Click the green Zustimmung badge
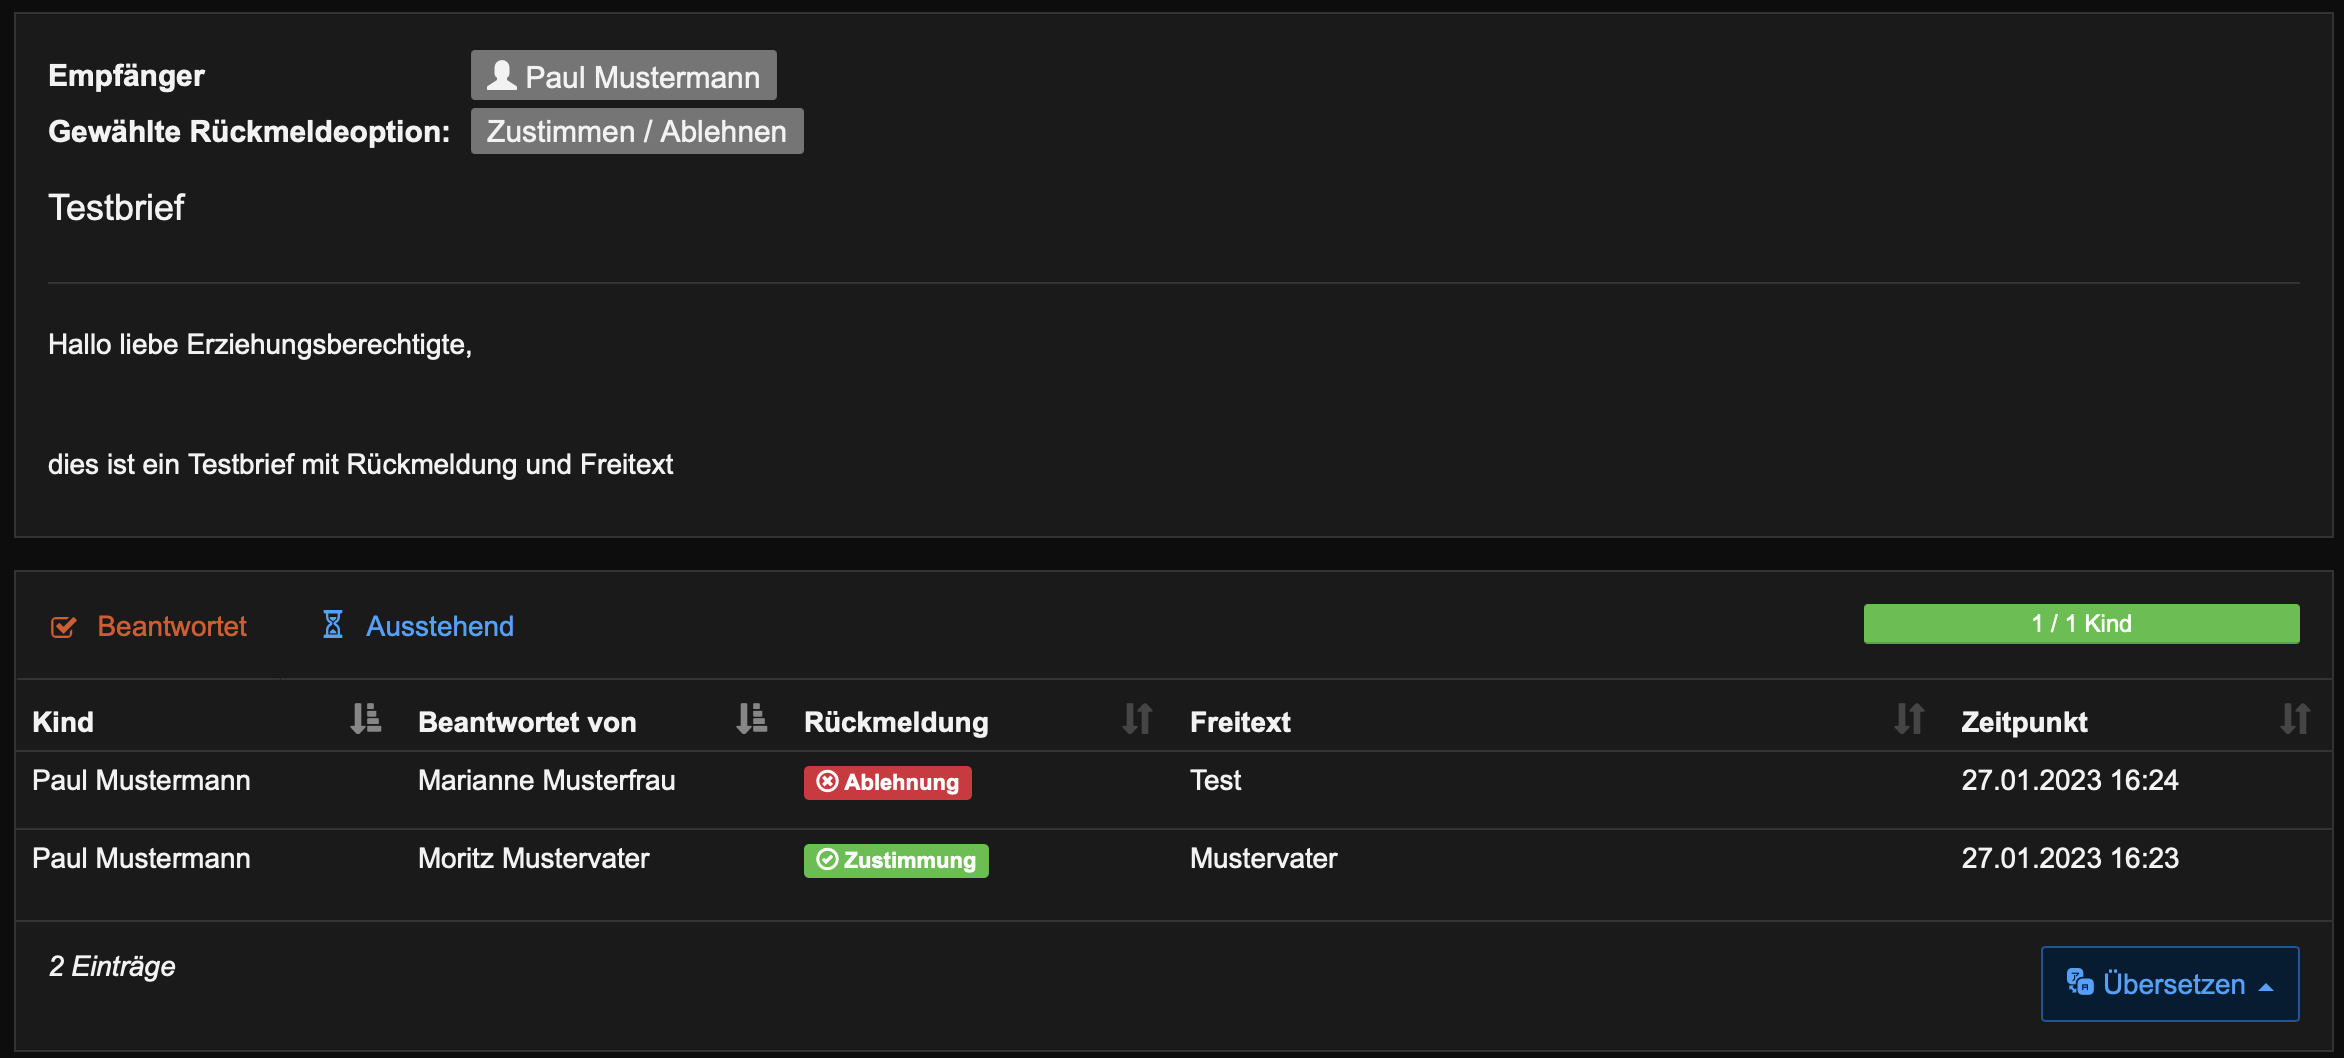This screenshot has width=2344, height=1058. pos(896,860)
